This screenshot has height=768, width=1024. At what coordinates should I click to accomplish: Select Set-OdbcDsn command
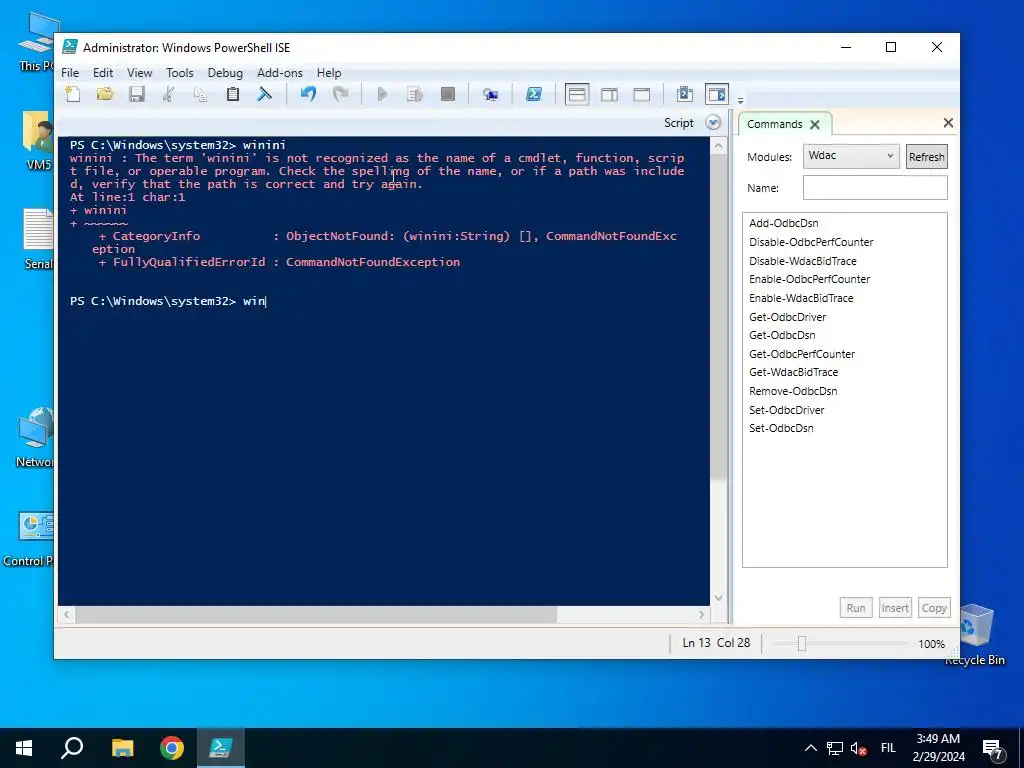782,428
